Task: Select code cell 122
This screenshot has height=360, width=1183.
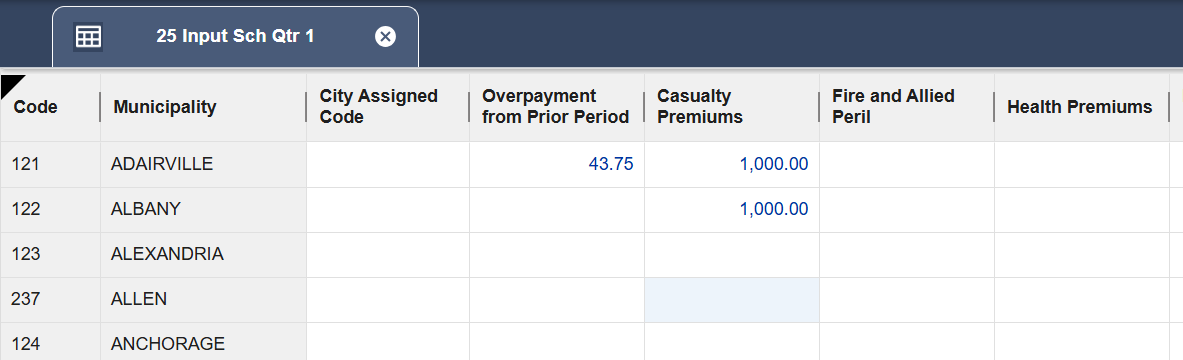Action: [51, 210]
